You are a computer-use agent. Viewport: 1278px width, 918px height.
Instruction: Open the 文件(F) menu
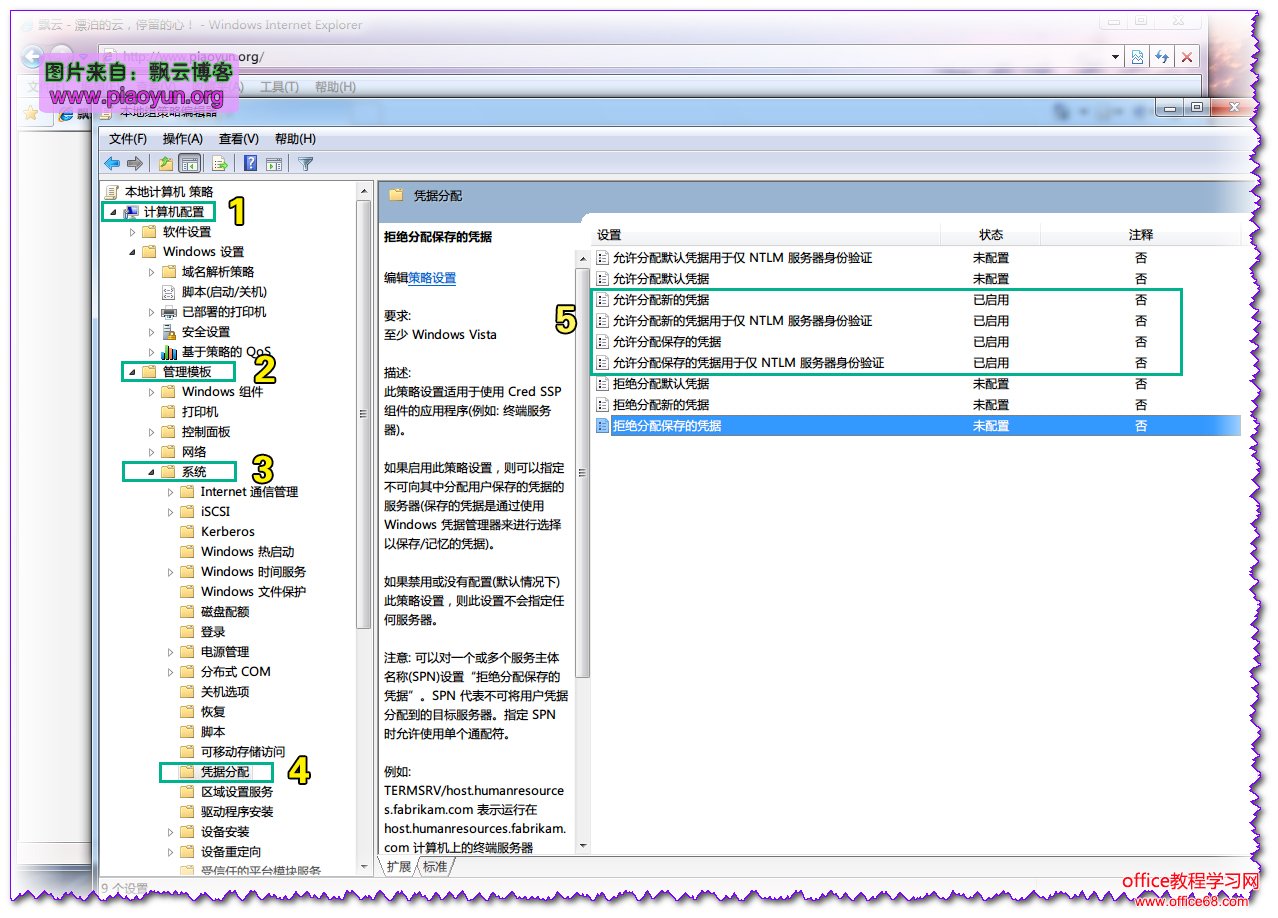click(x=128, y=139)
